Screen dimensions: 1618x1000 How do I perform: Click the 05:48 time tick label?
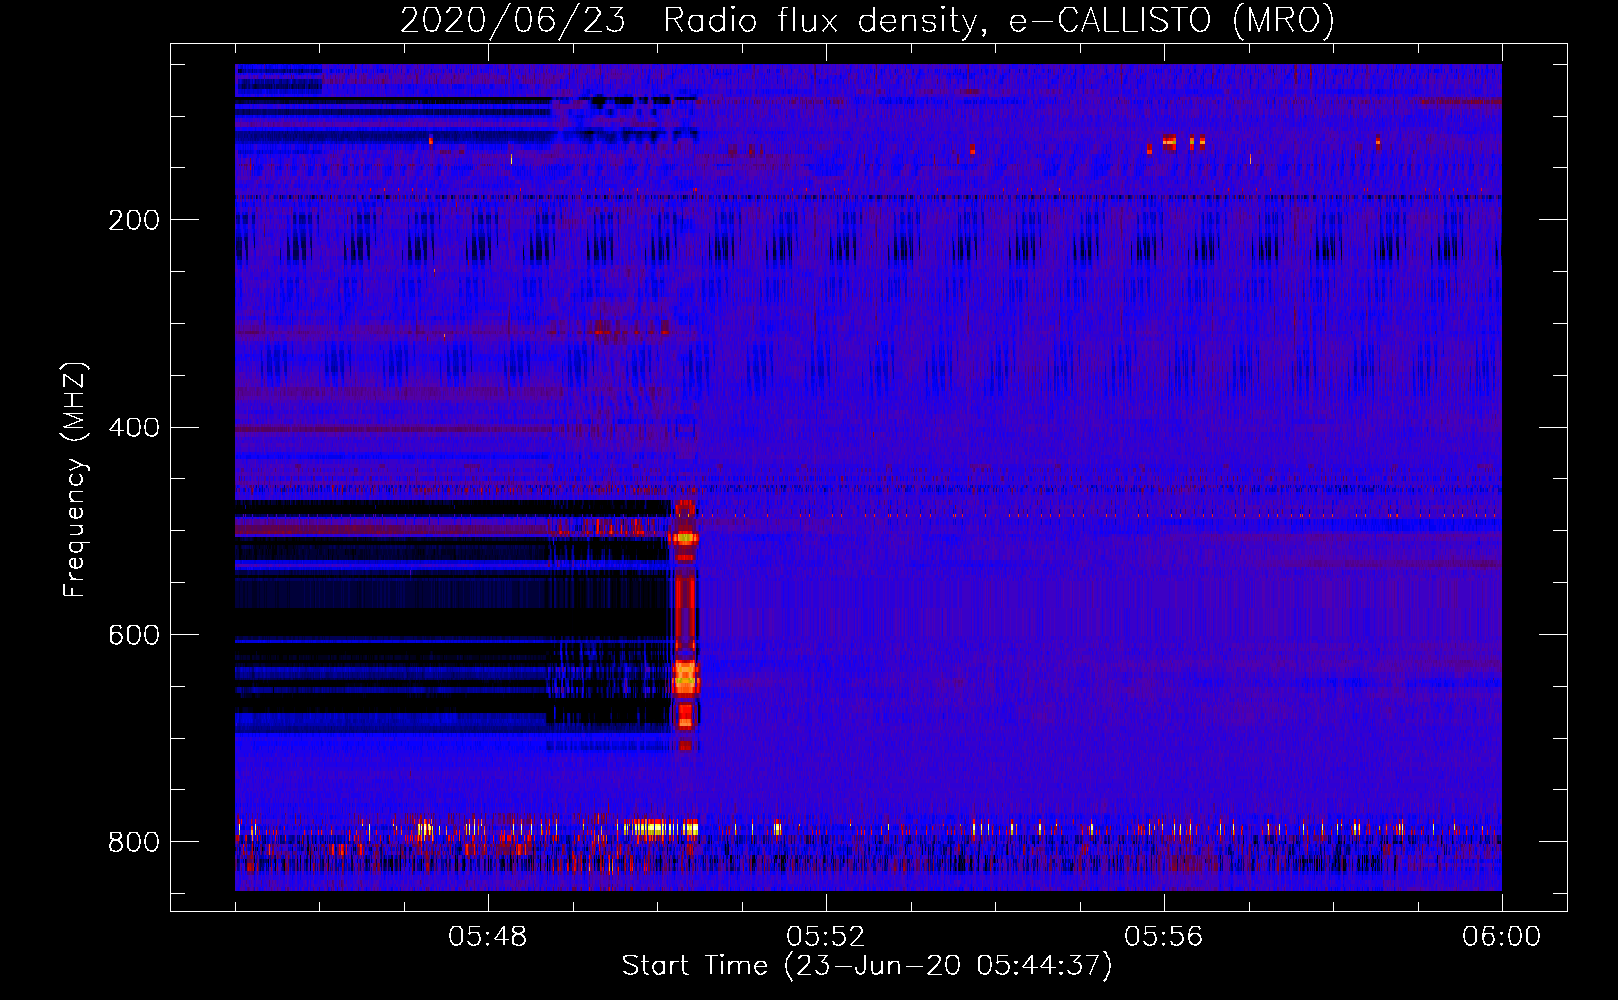488,937
